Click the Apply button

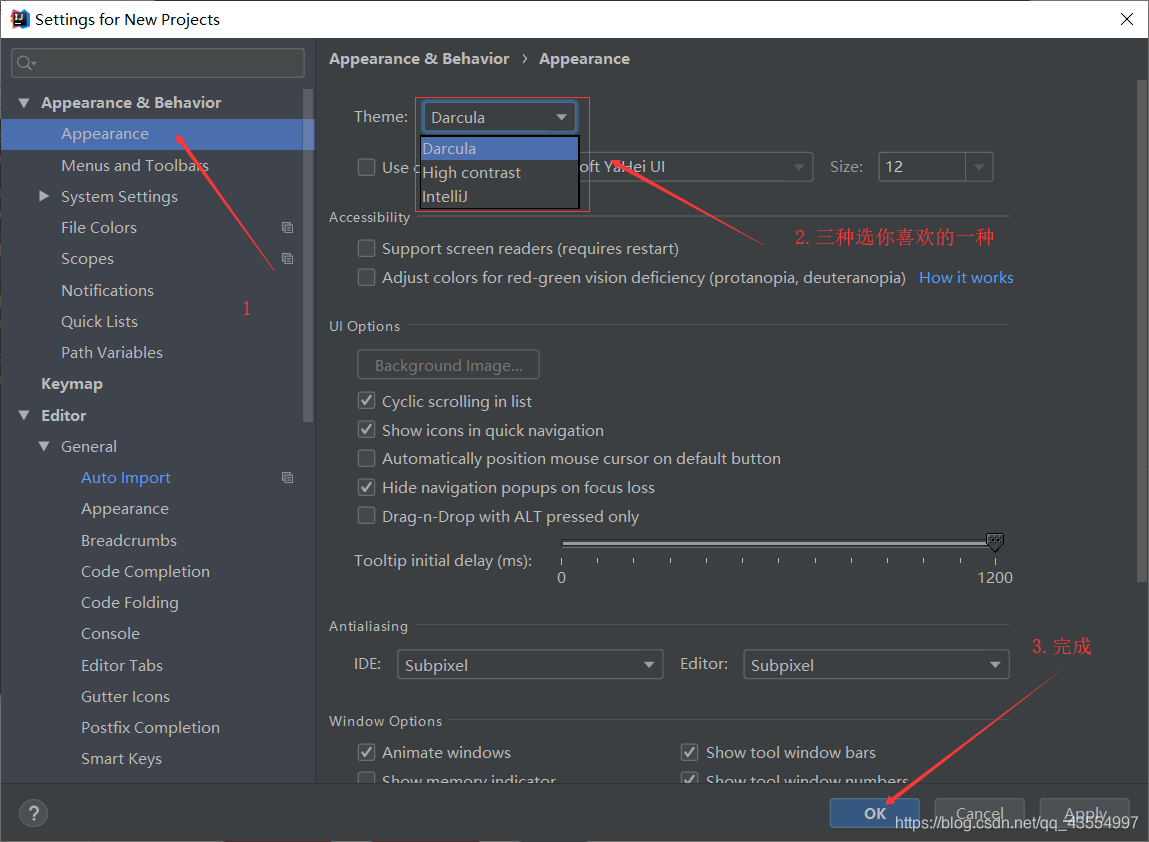(1085, 813)
